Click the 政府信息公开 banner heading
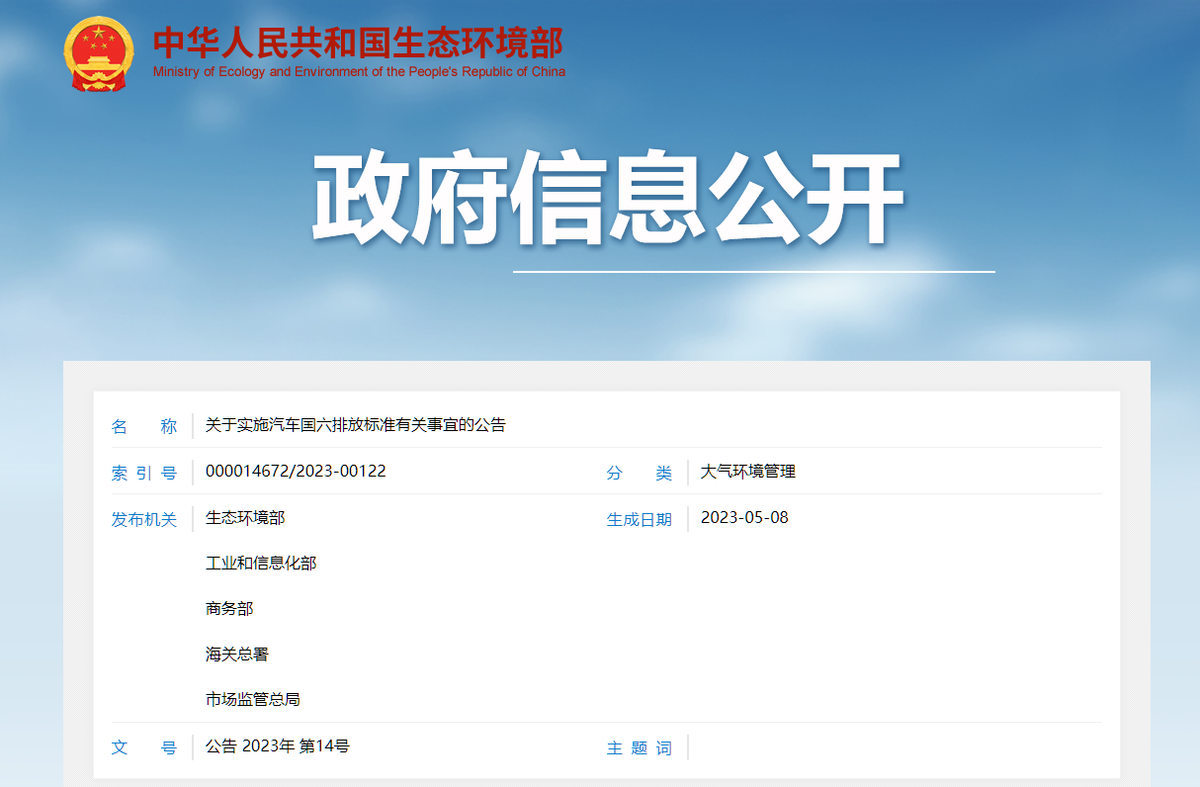The image size is (1200, 787). click(609, 198)
